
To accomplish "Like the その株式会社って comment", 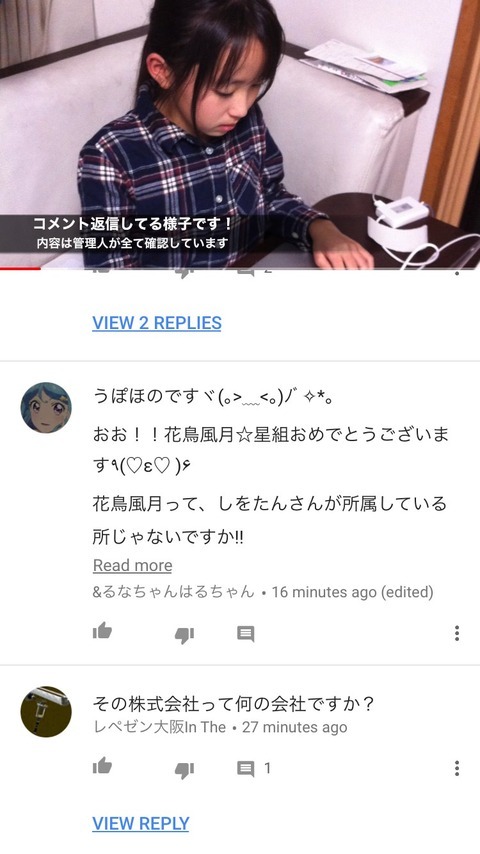I will [102, 767].
